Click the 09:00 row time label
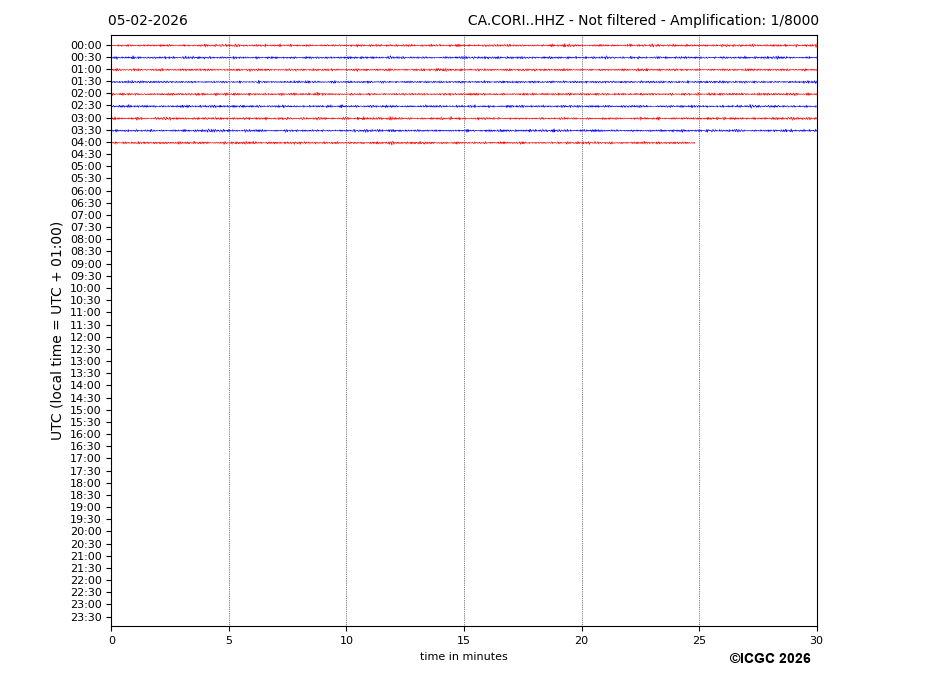The image size is (927, 696). pos(86,264)
